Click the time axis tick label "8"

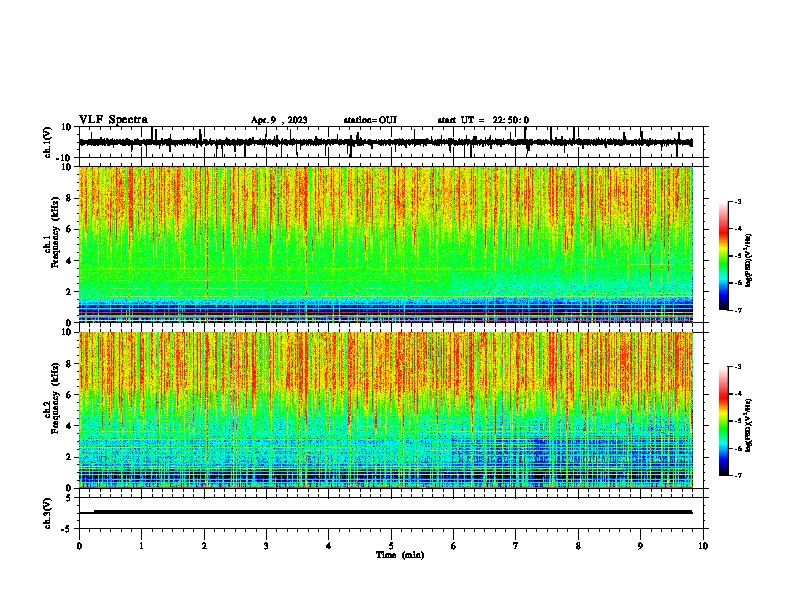pos(578,546)
